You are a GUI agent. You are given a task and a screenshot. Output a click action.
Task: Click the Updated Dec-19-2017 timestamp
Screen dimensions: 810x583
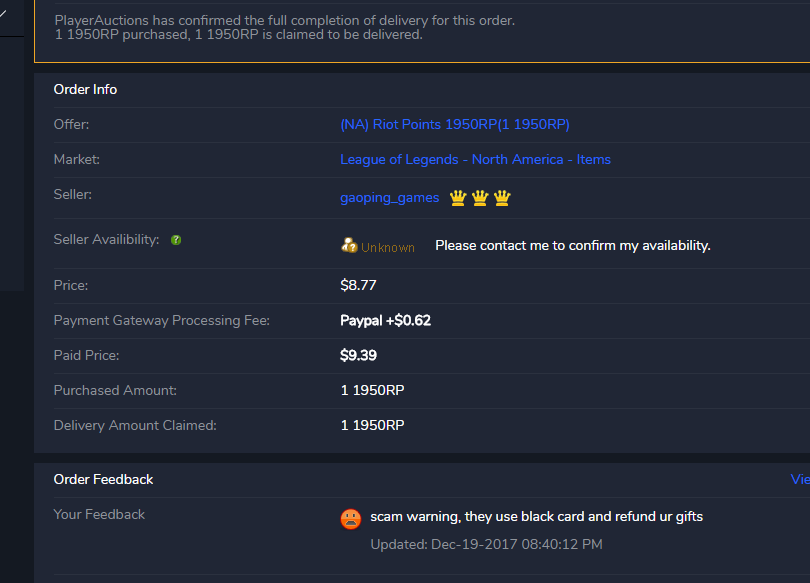[483, 544]
